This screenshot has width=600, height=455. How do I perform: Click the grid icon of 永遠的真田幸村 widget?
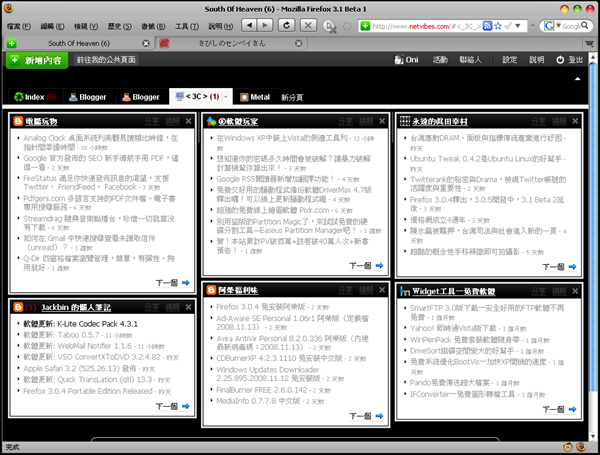pyautogui.click(x=404, y=121)
